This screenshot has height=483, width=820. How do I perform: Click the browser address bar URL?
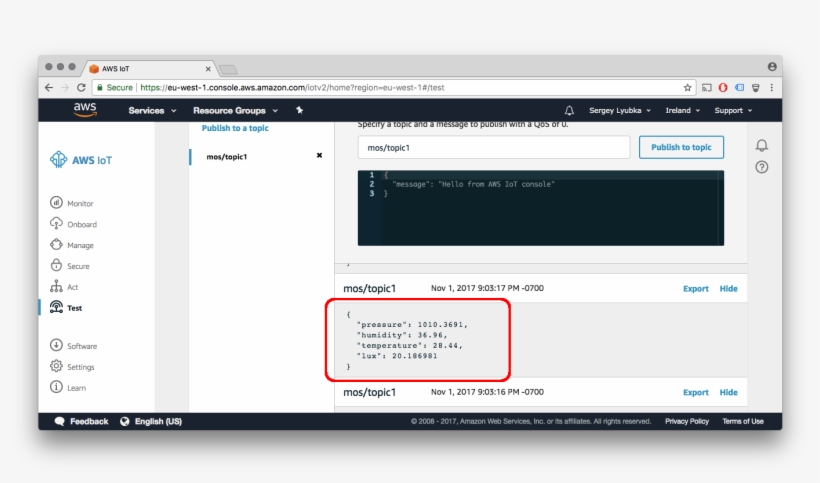[x=292, y=88]
